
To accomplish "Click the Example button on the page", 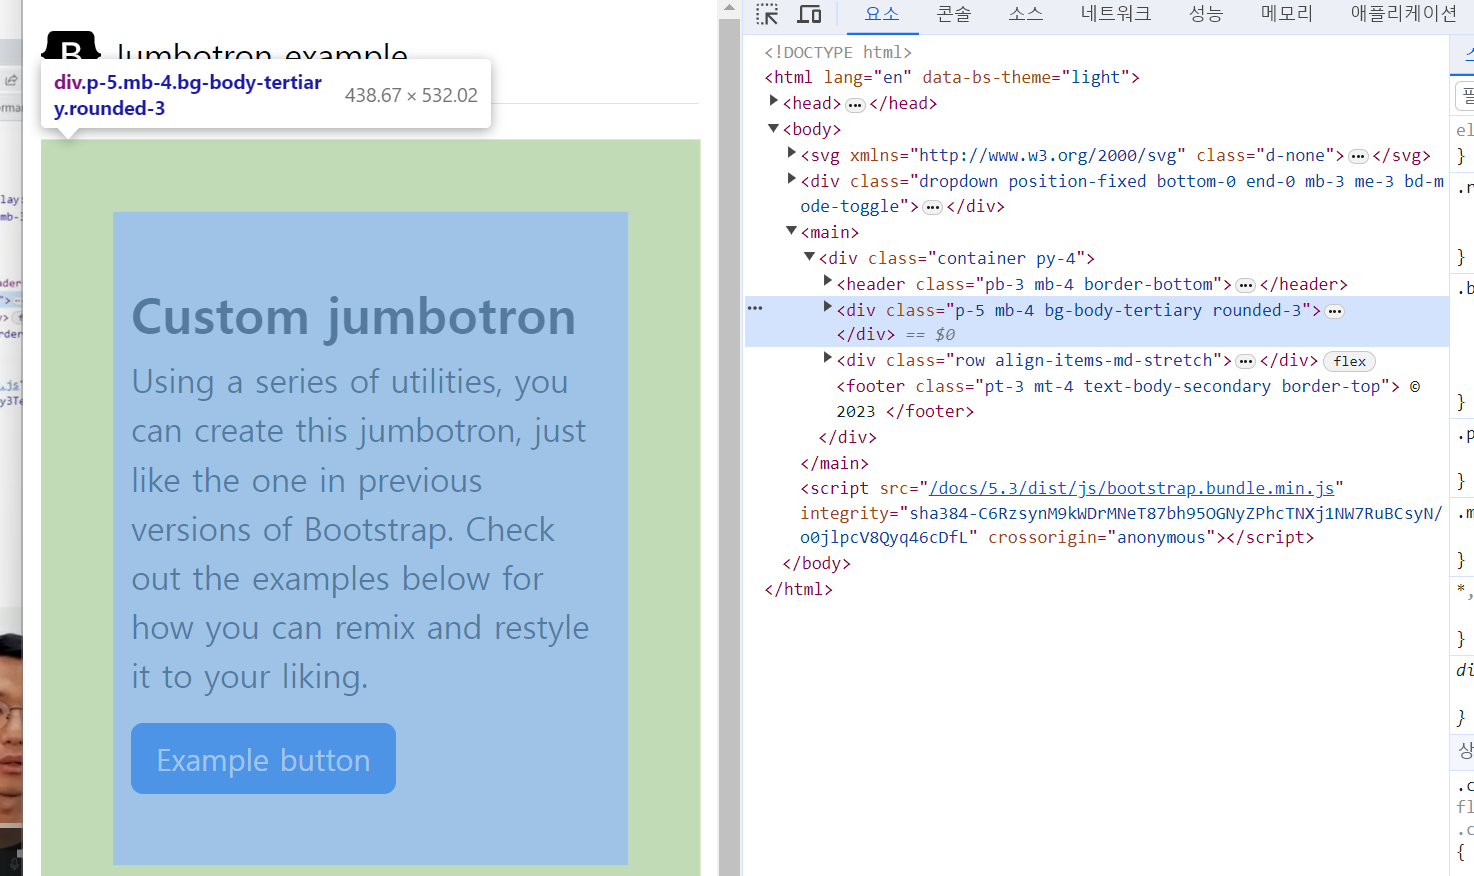I will tap(263, 759).
